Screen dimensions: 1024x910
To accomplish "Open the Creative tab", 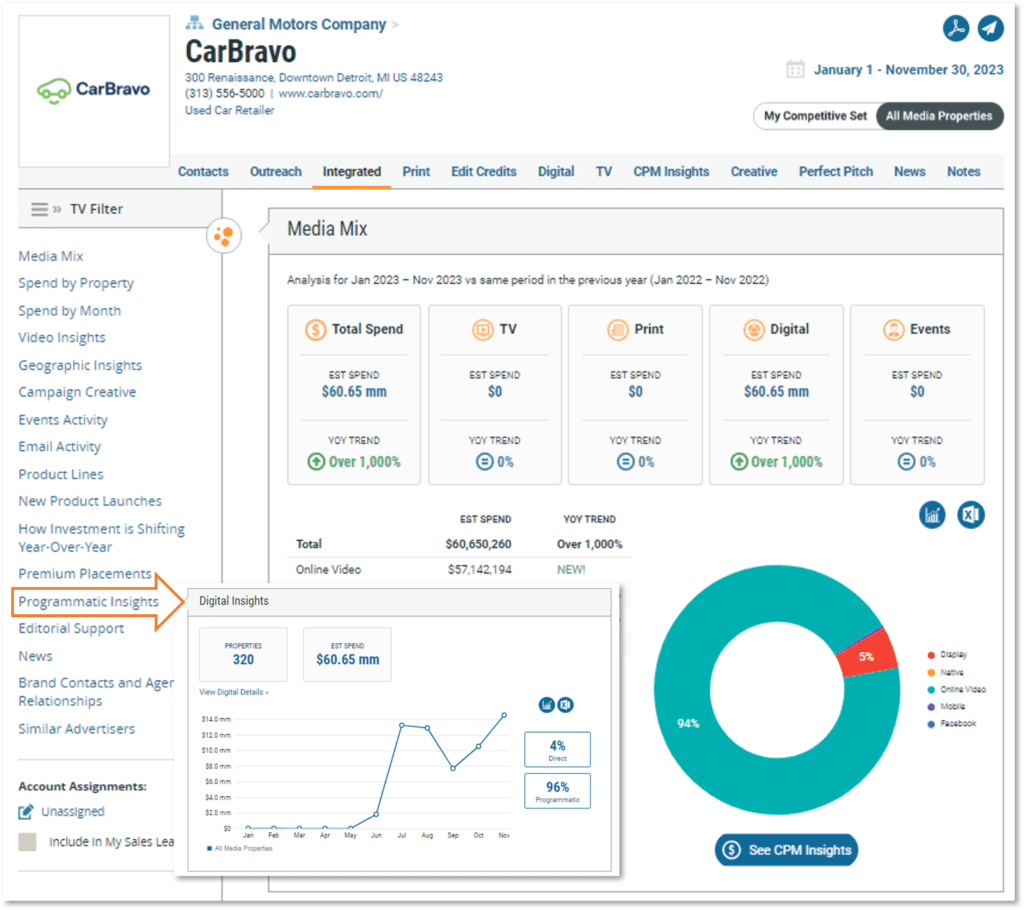I will pos(754,172).
